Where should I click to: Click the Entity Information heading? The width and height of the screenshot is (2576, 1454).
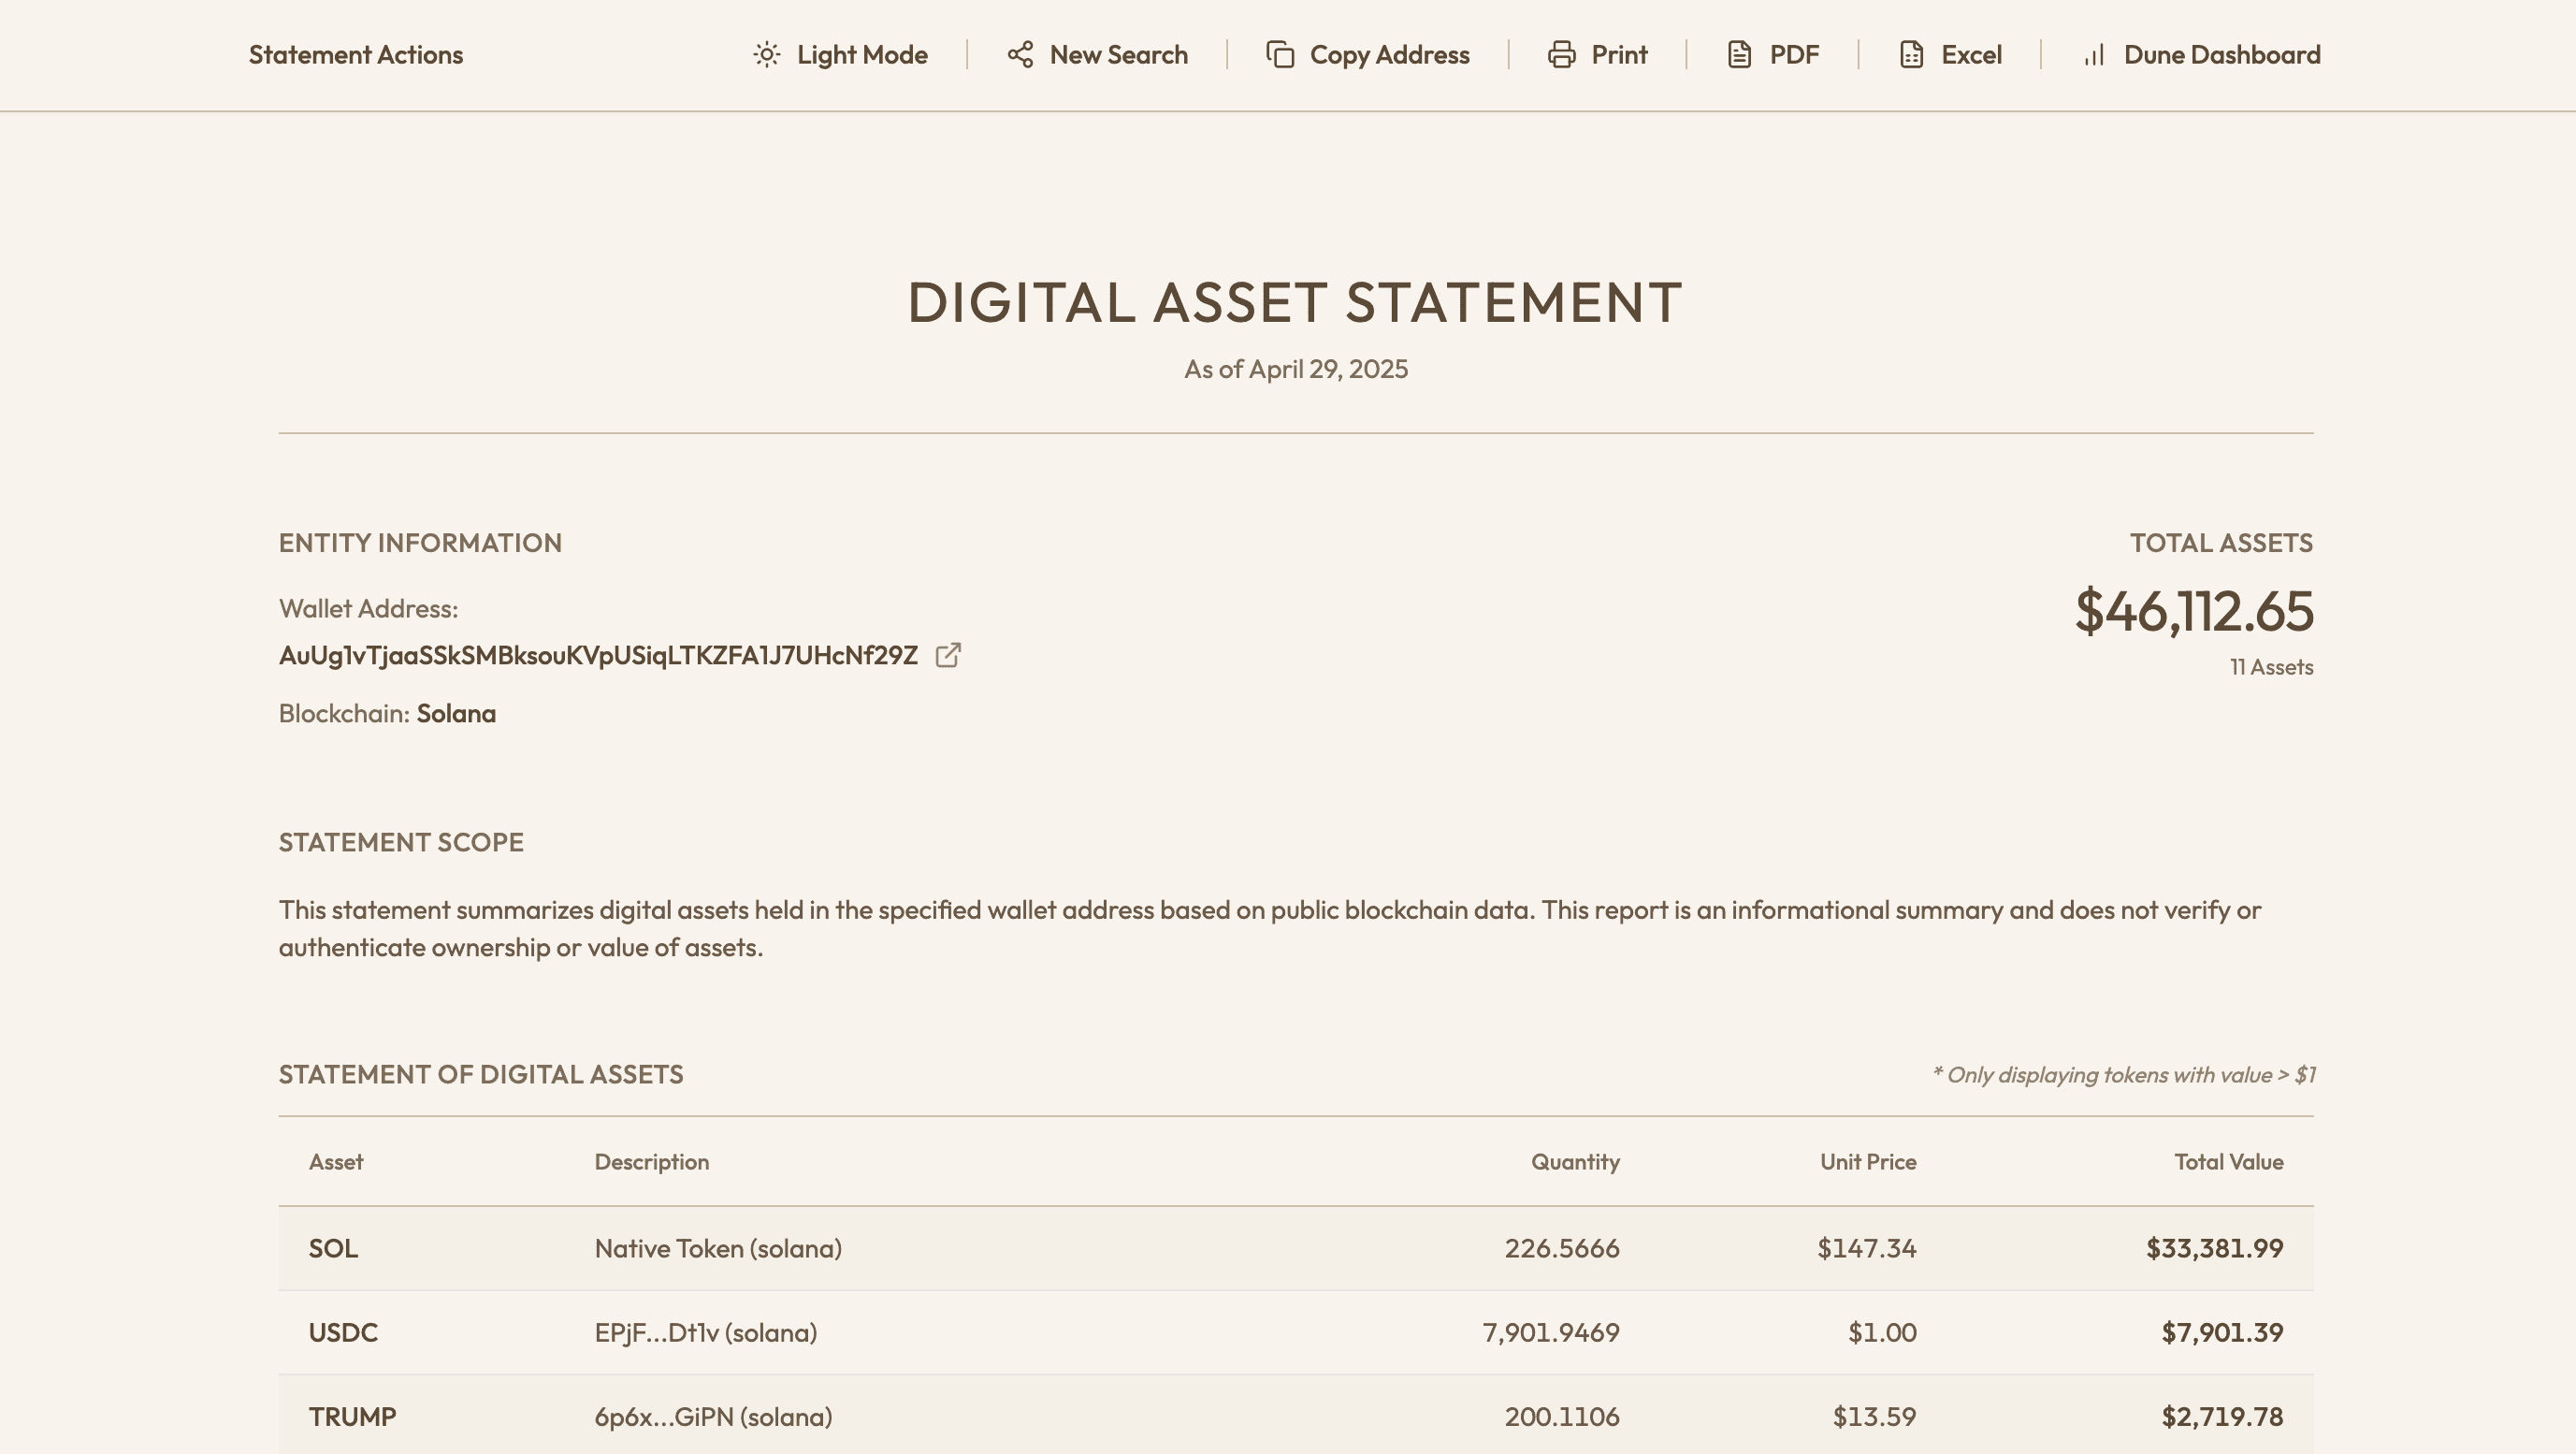(420, 543)
